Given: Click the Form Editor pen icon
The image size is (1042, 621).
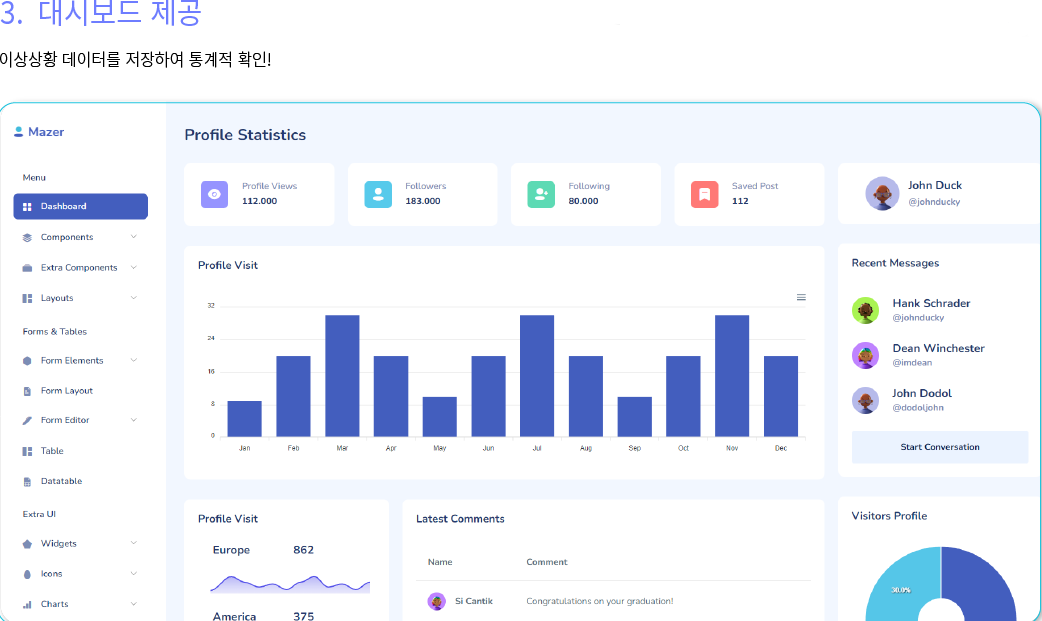Looking at the screenshot, I should (x=27, y=420).
